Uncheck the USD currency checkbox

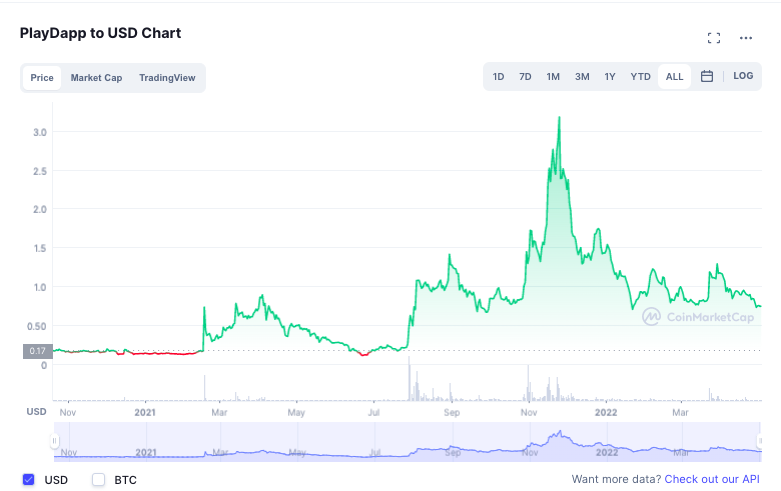tap(29, 480)
